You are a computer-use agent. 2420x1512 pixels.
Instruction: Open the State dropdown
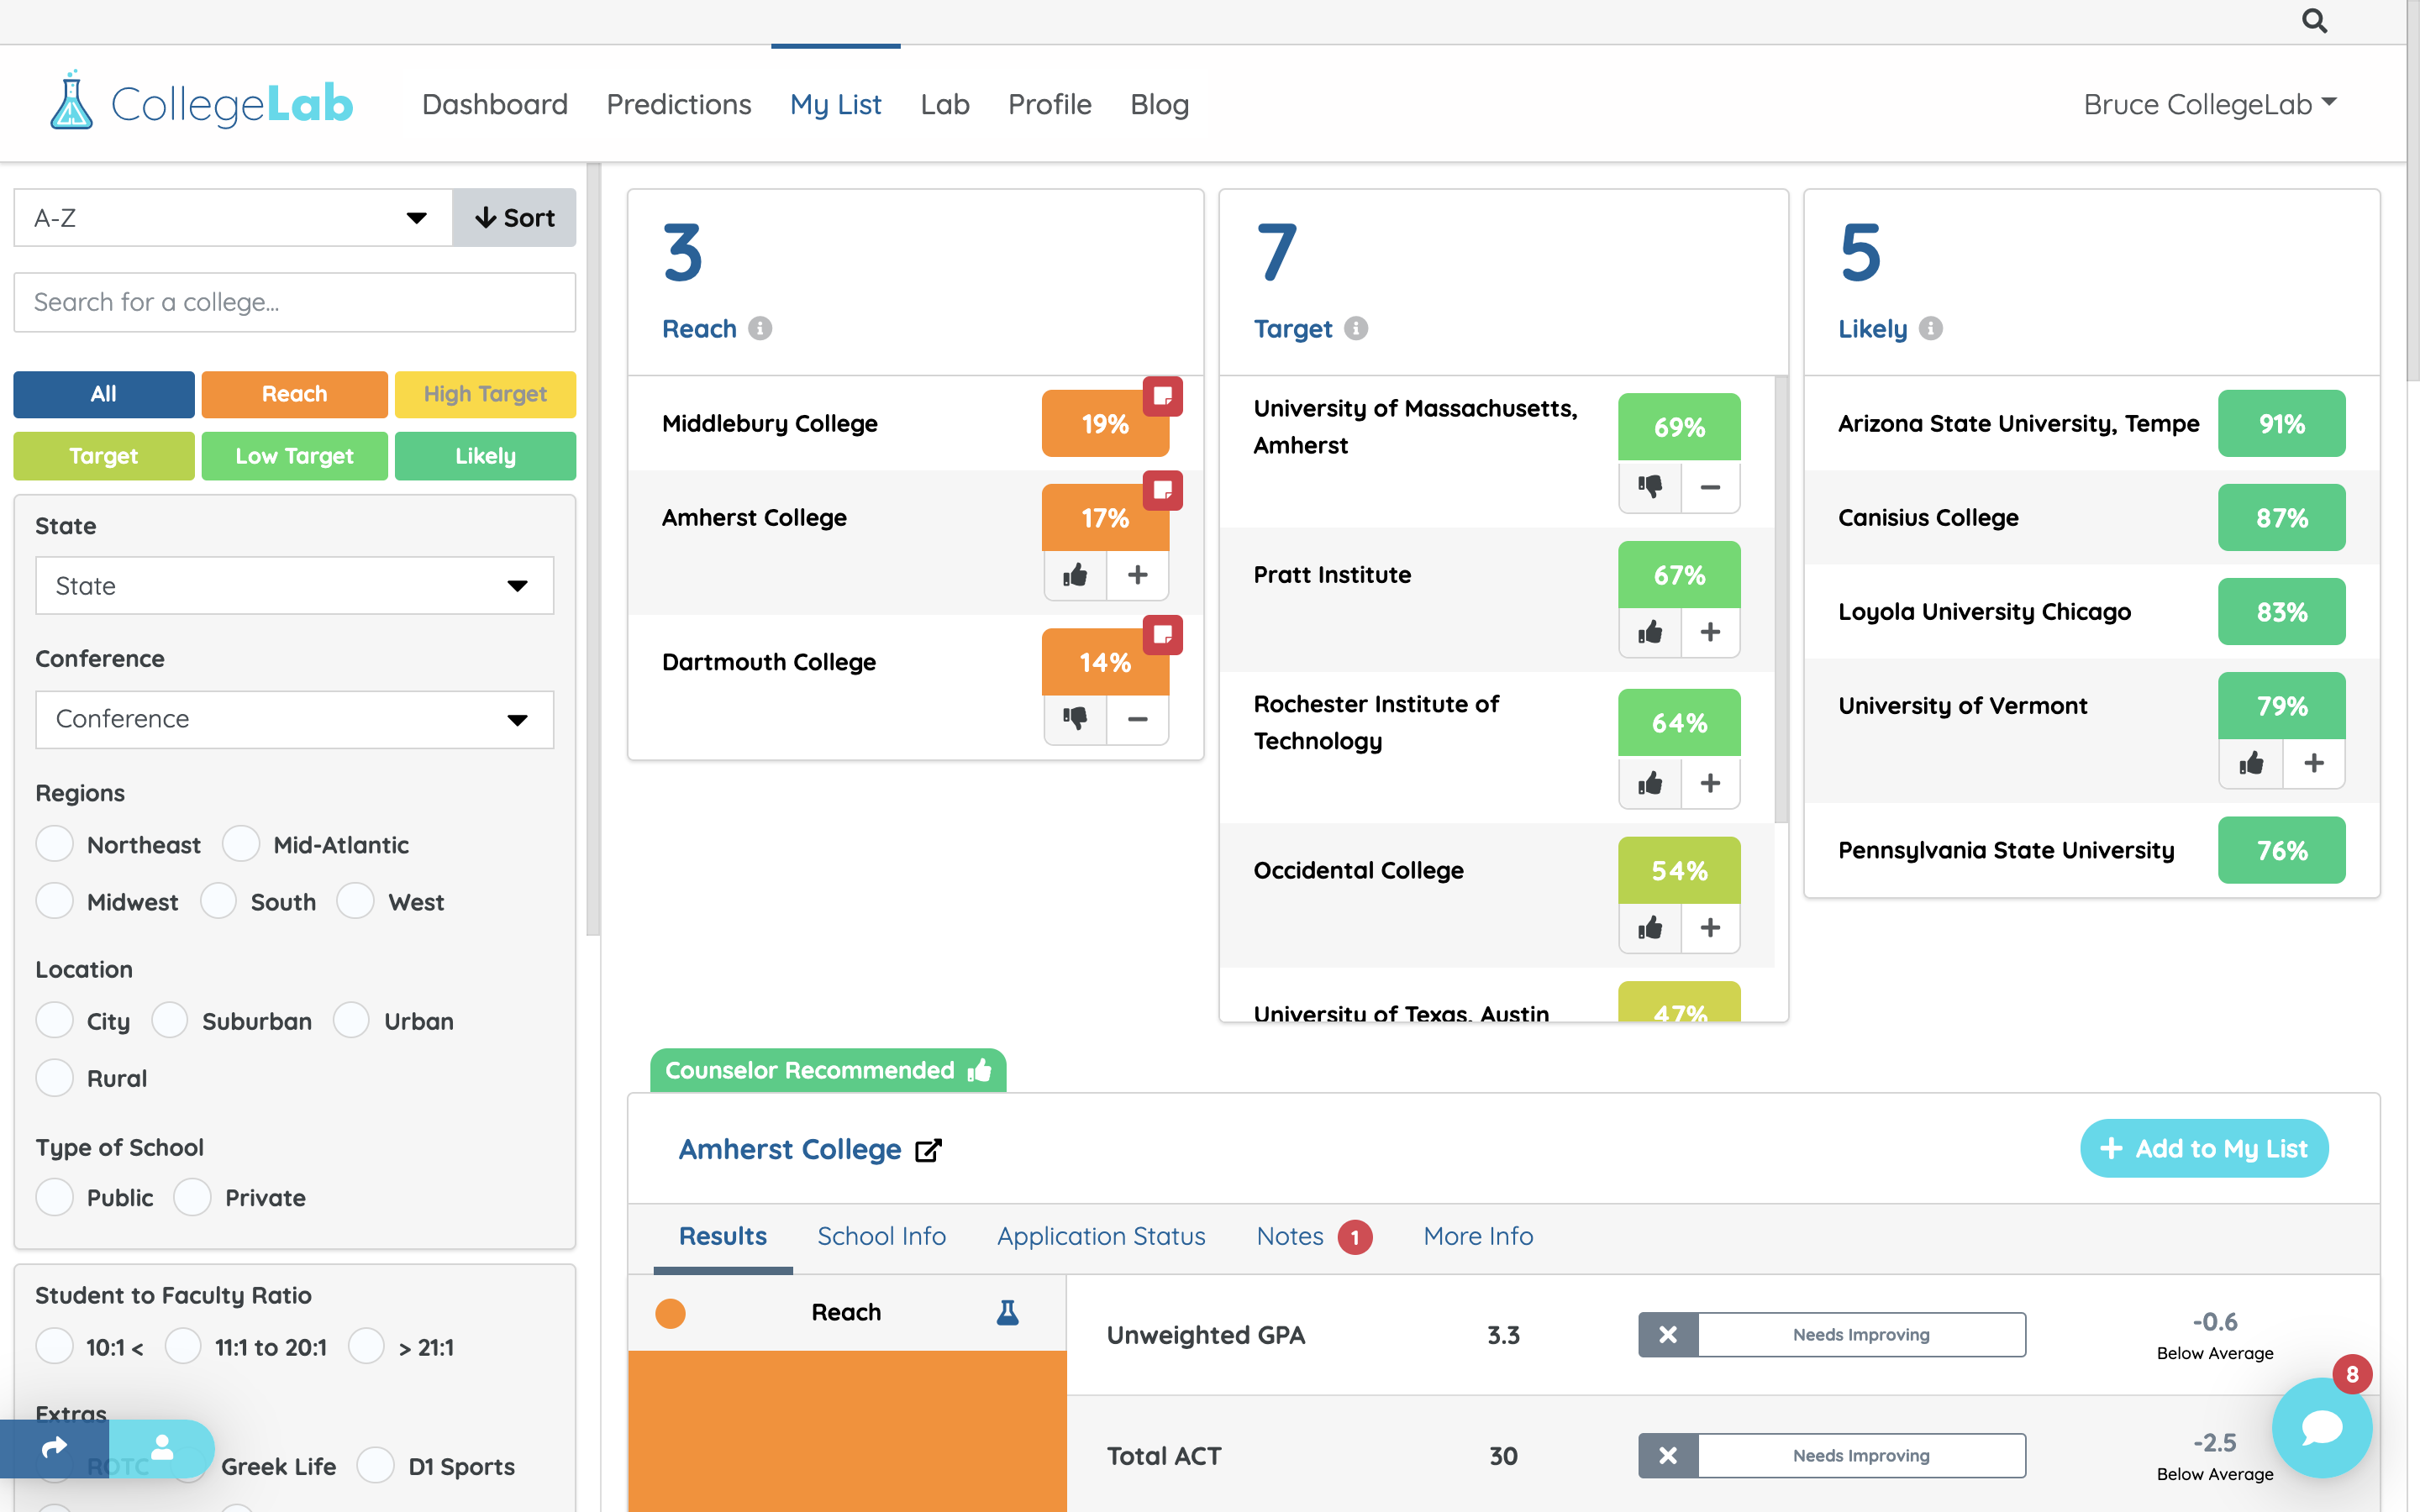[x=294, y=586]
